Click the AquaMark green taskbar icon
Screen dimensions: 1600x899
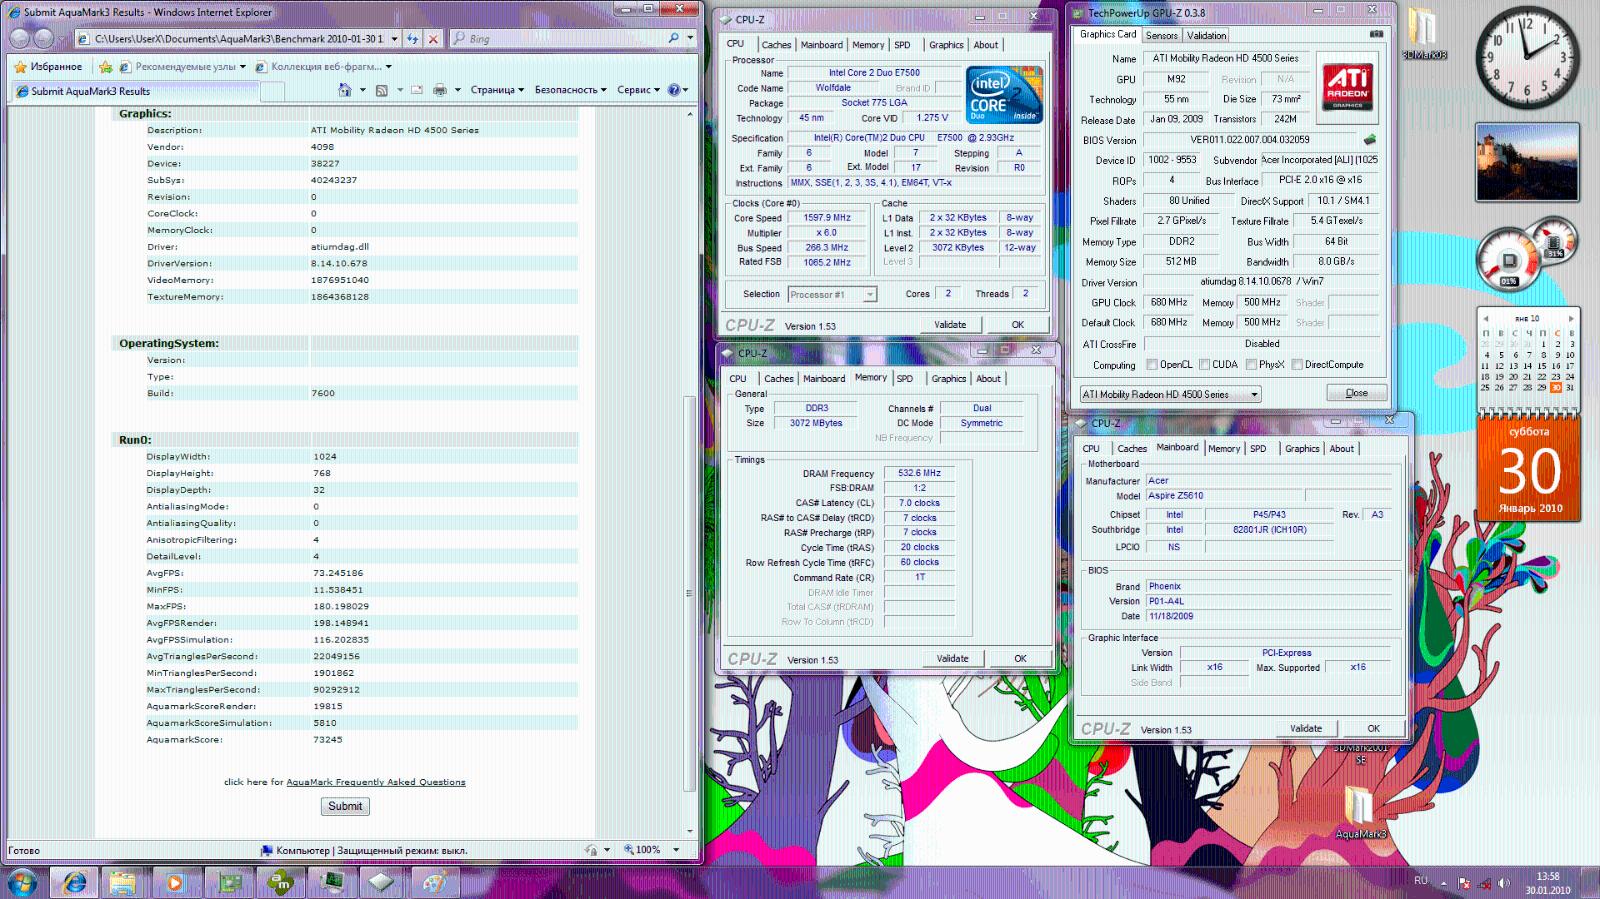(282, 883)
